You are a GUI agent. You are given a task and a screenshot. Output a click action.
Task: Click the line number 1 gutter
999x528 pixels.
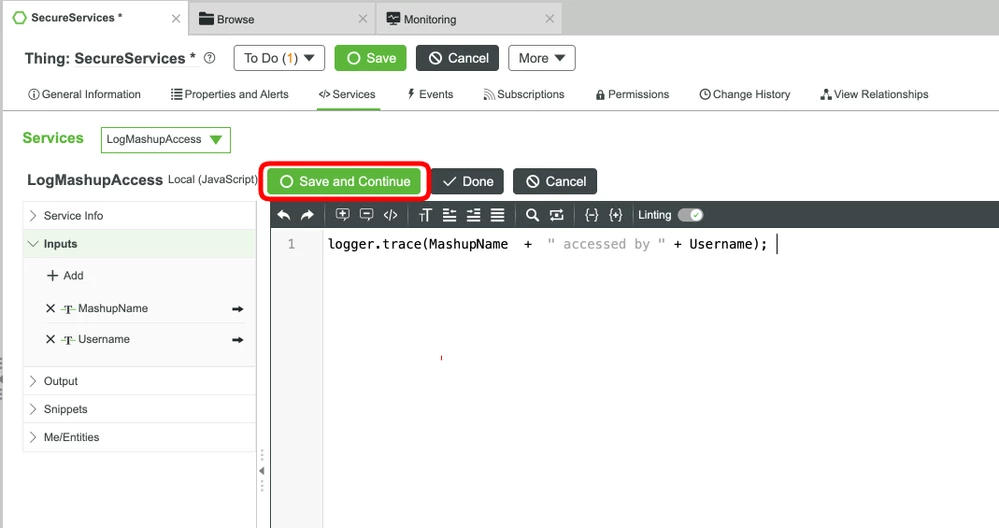(x=291, y=244)
